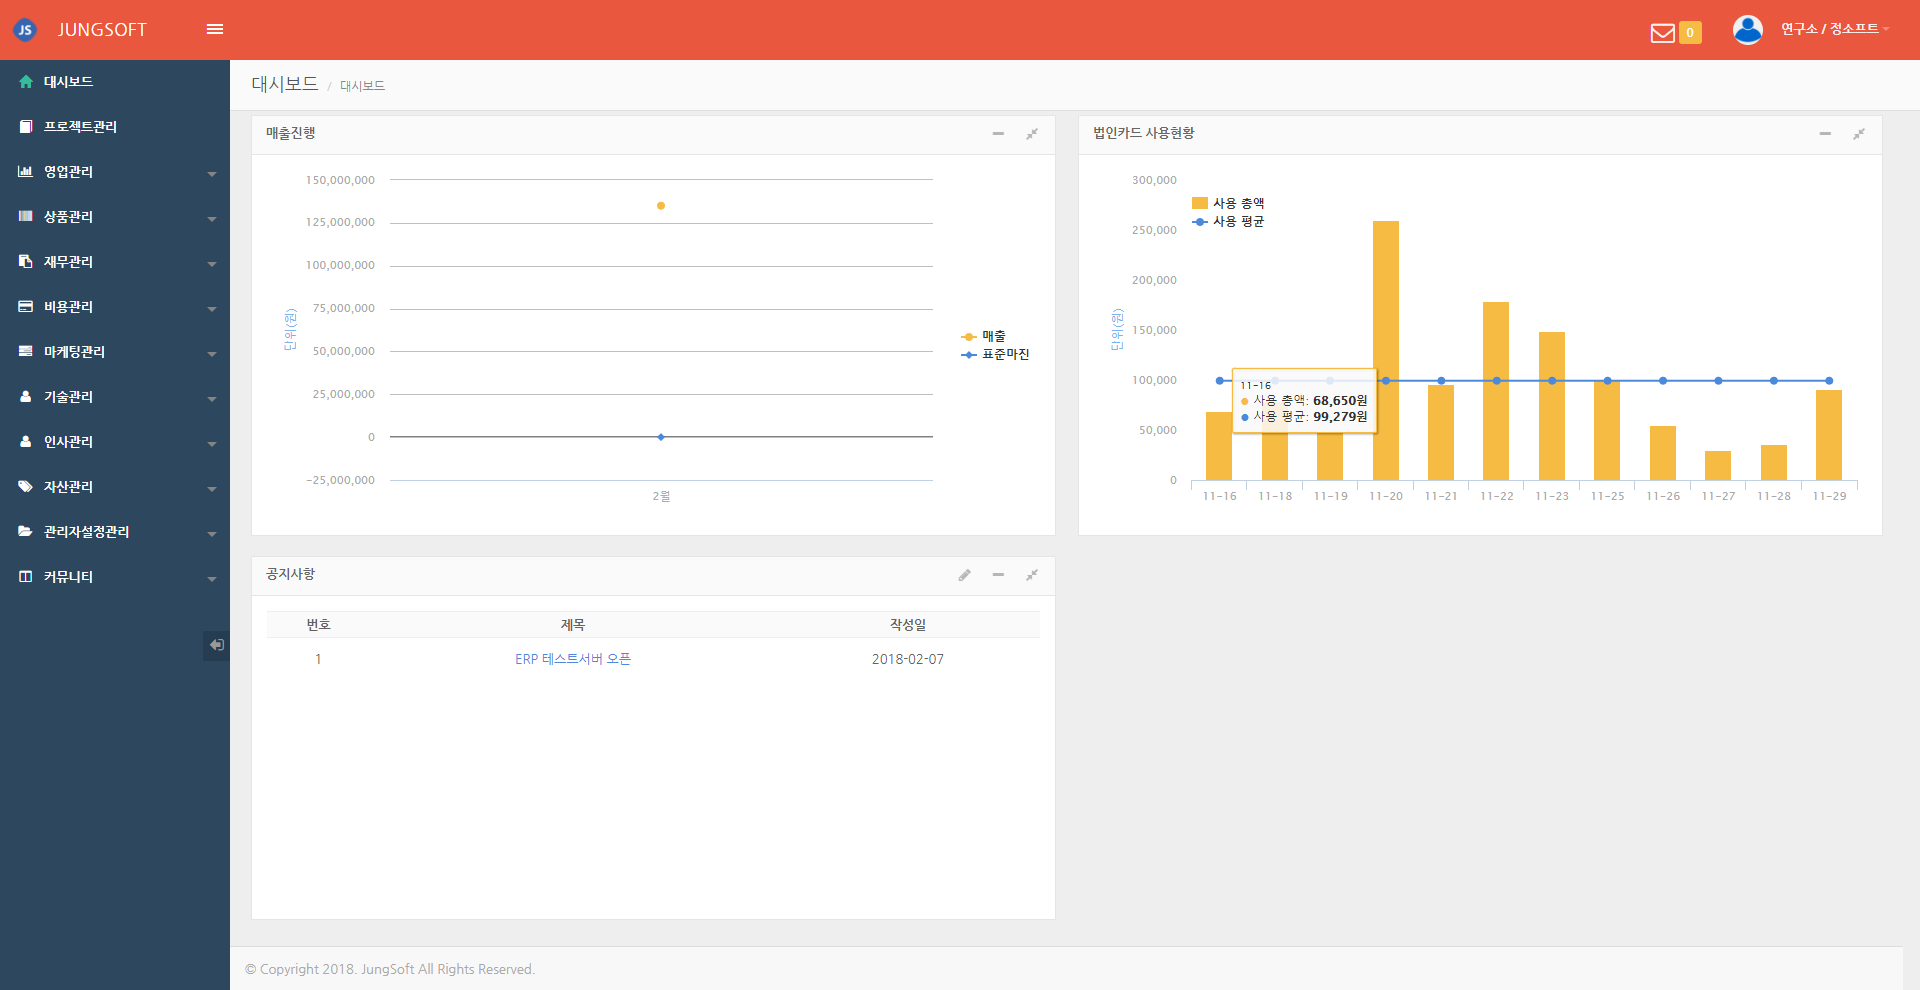Viewport: 1920px width, 990px height.
Task: Open the mail envelope notifications icon
Action: [1662, 33]
